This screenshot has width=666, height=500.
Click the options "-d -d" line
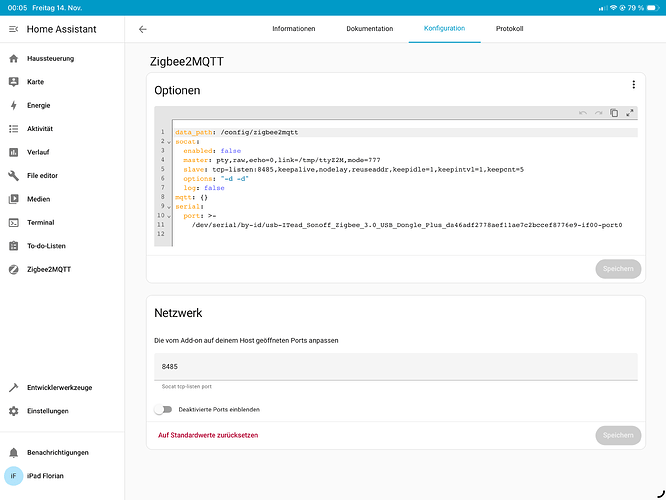[x=216, y=179]
